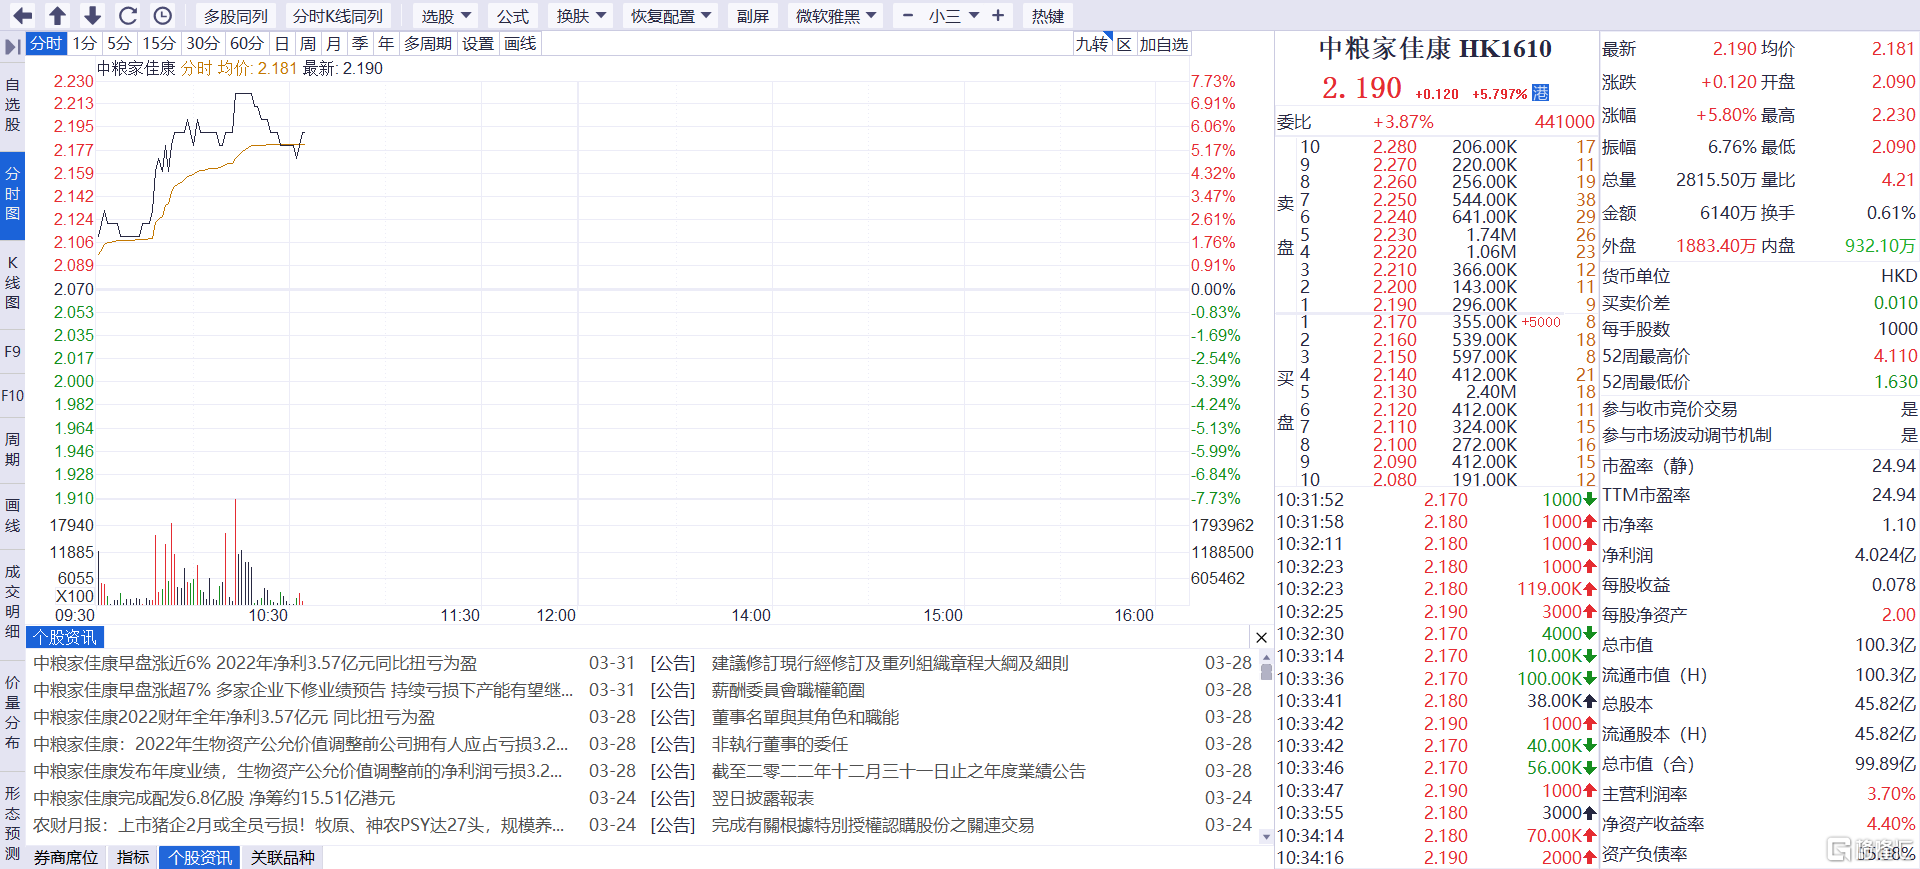Switch to the 周 weekly chart tab
1920x869 pixels.
(308, 44)
